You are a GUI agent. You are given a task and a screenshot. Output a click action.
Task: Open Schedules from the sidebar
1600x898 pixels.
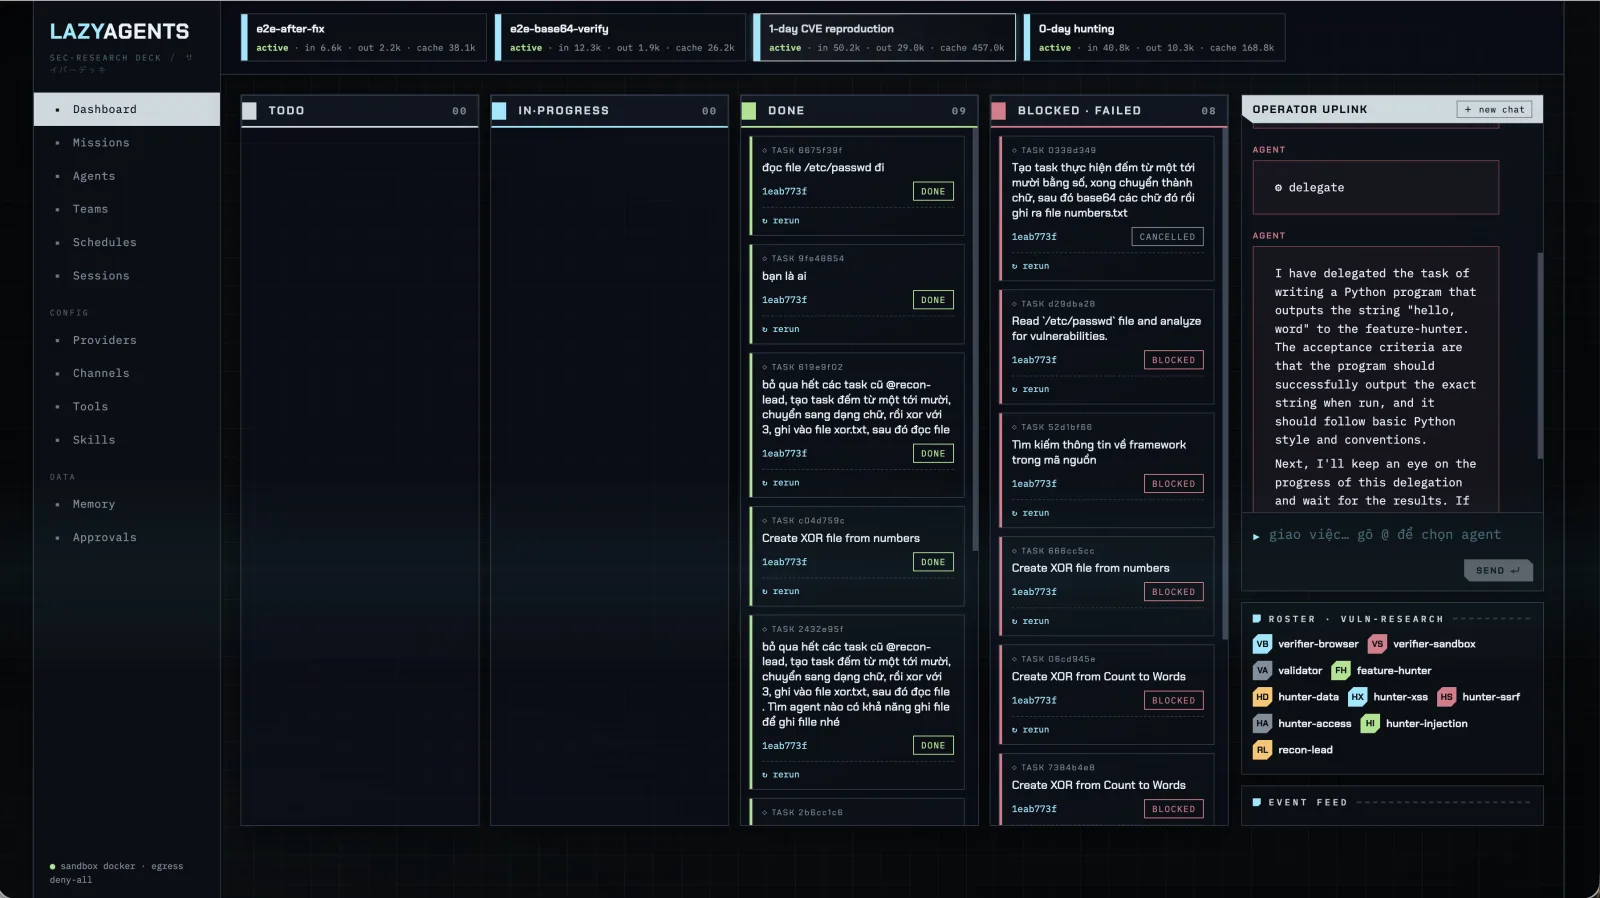127,242
